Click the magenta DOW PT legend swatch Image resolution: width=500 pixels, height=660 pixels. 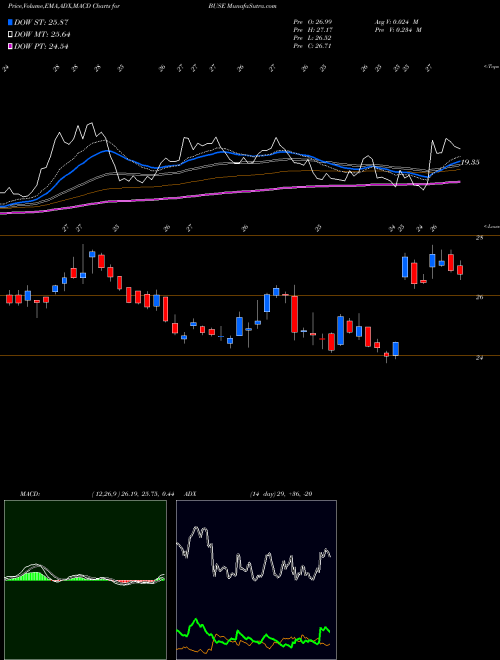(x=10, y=46)
